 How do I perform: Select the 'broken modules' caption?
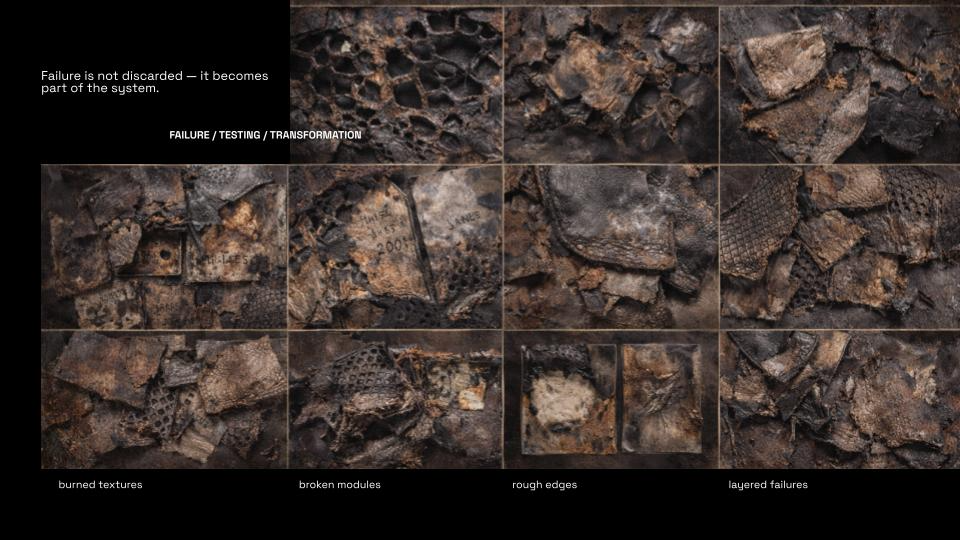[339, 485]
